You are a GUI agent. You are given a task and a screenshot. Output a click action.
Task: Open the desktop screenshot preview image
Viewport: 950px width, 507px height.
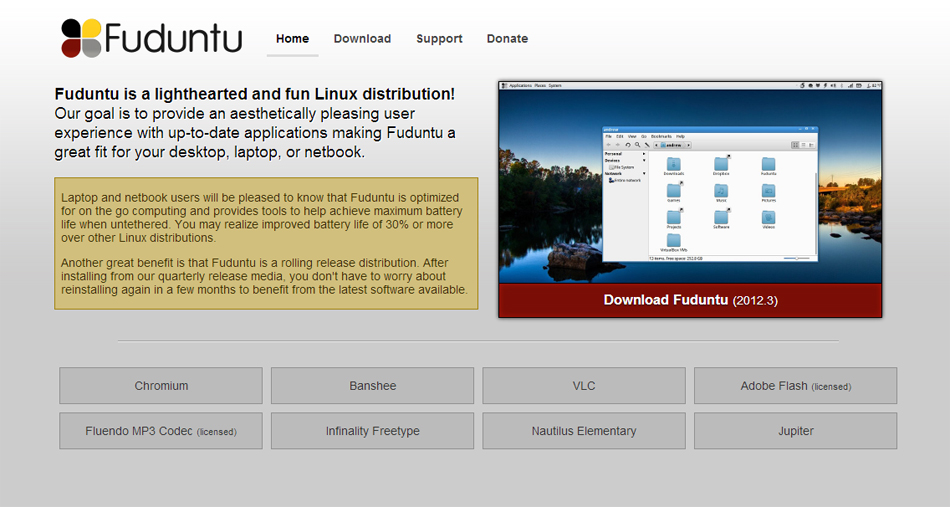coord(690,182)
